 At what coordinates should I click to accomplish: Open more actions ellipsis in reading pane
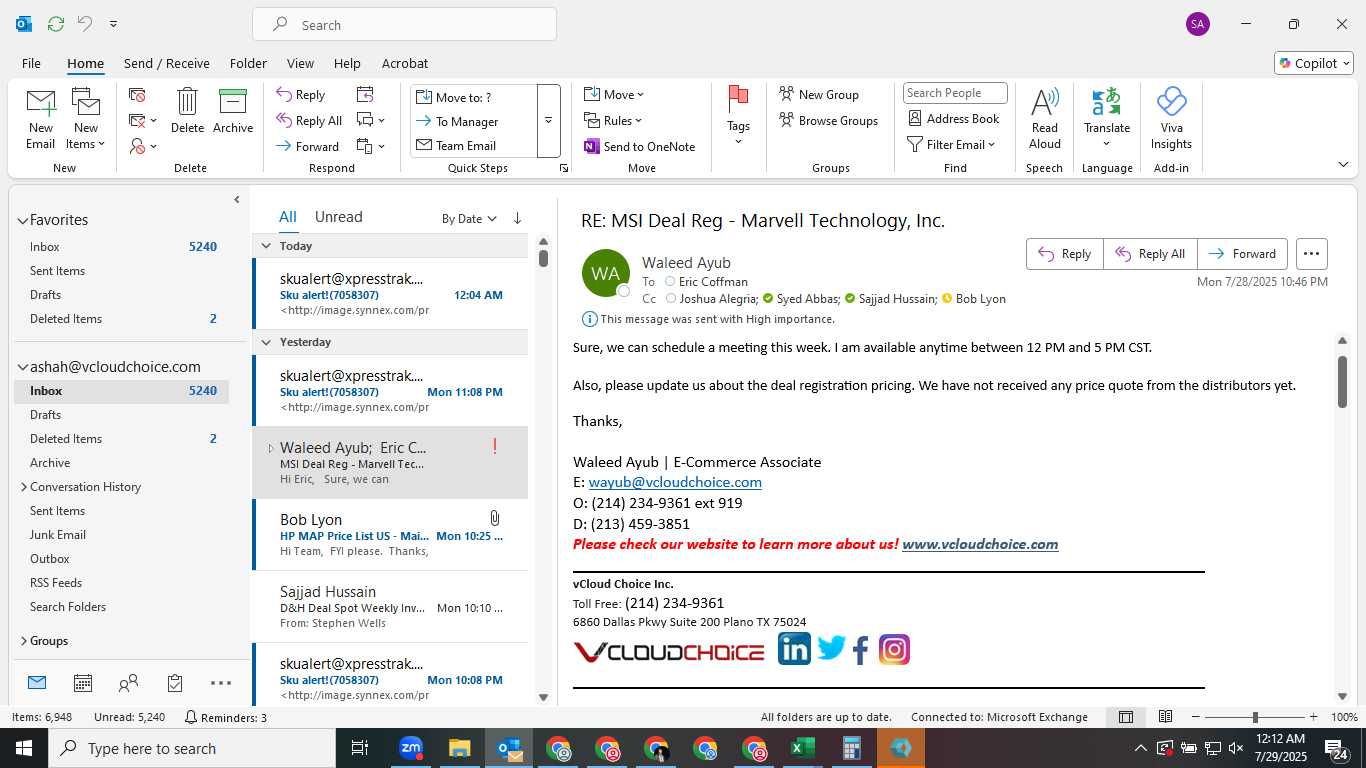pos(1312,254)
